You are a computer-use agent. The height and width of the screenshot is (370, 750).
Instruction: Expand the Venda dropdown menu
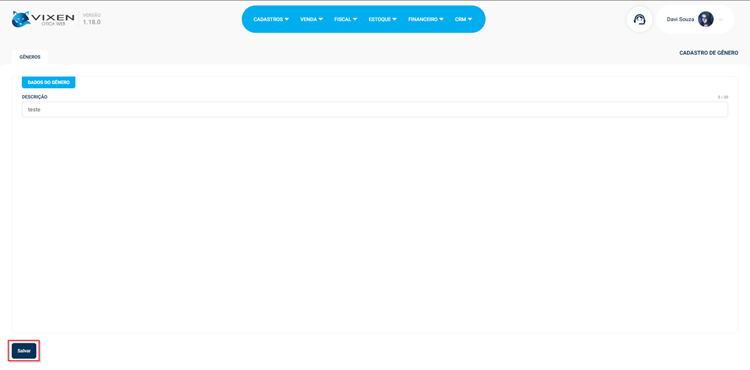(x=311, y=20)
